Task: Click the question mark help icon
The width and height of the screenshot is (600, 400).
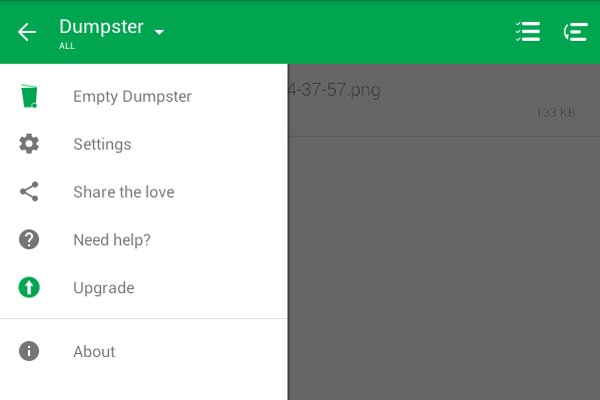Action: click(29, 240)
